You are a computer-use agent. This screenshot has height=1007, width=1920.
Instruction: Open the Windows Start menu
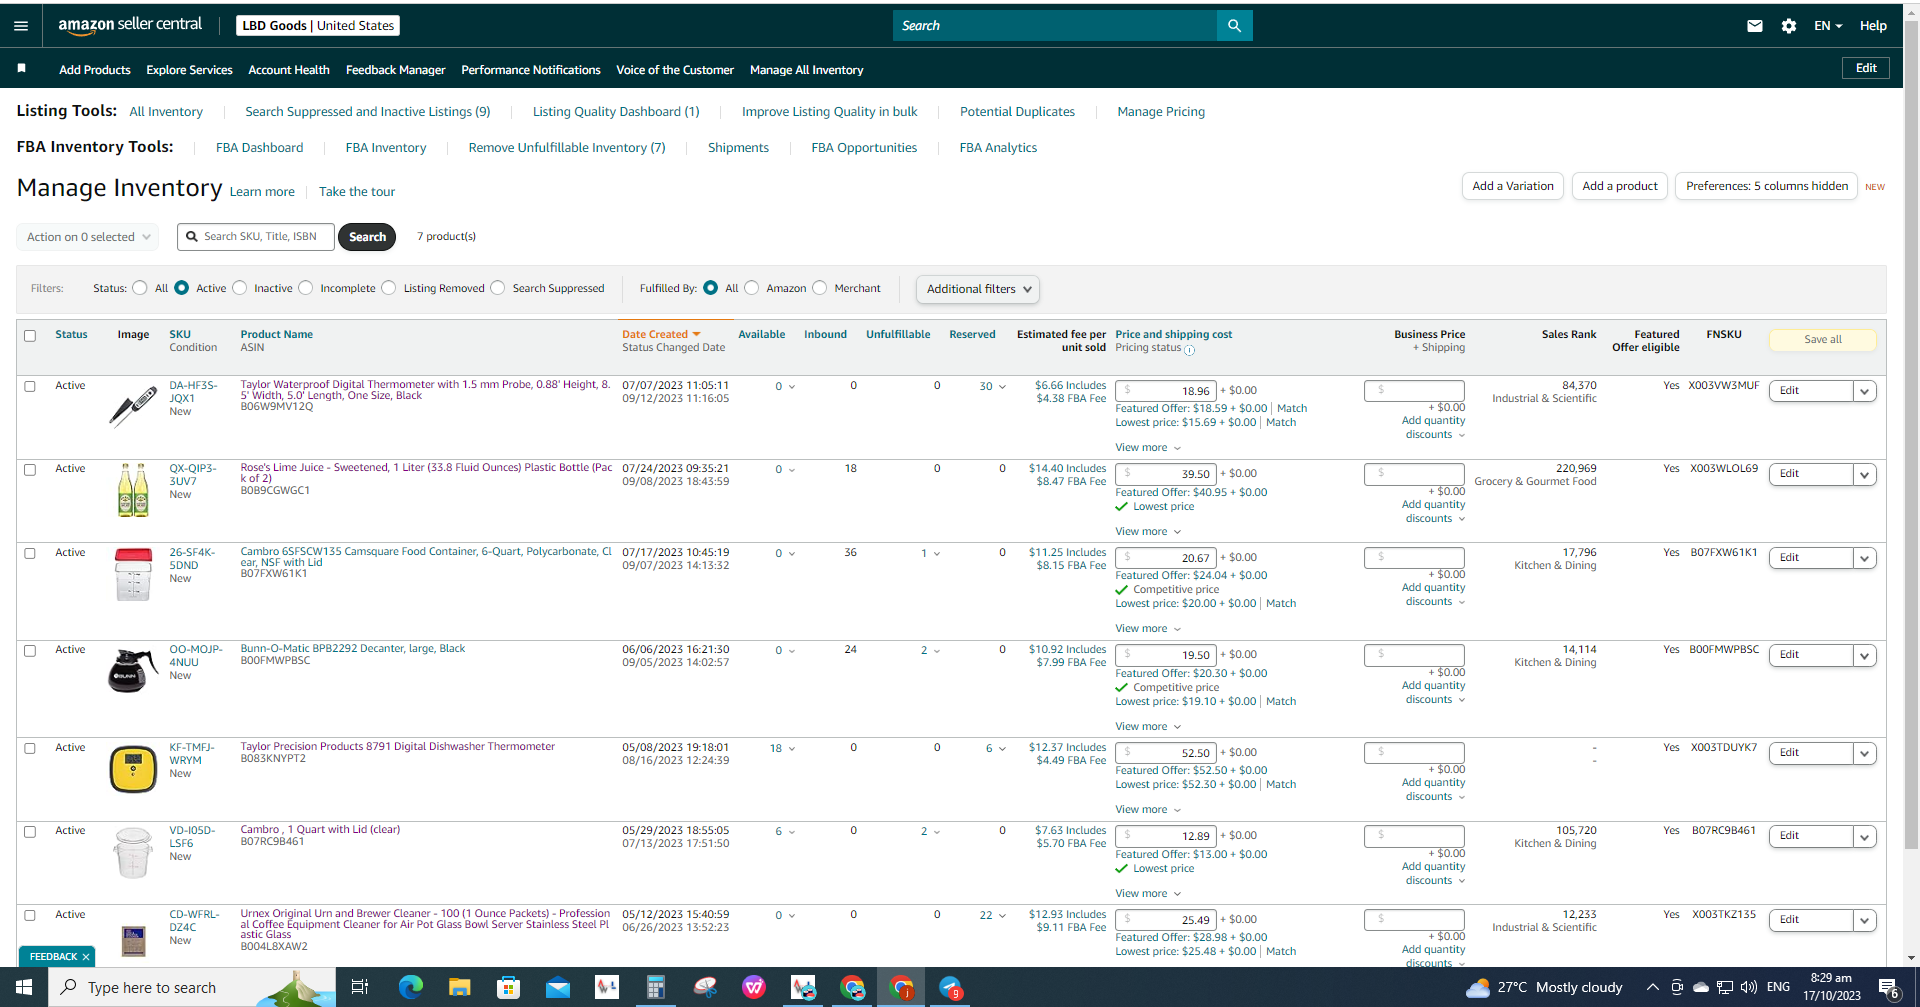[24, 987]
